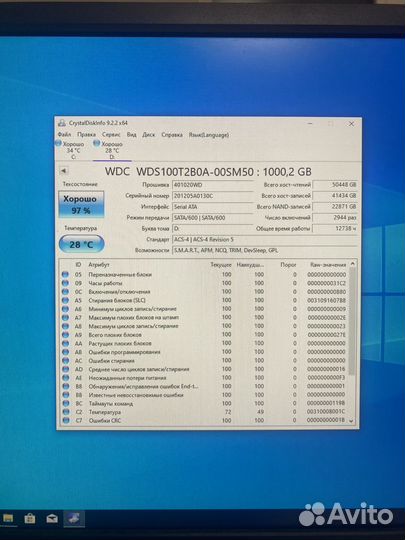The width and height of the screenshot is (405, 540).
Task: Click the power-on count value 2944
Action: [335, 218]
